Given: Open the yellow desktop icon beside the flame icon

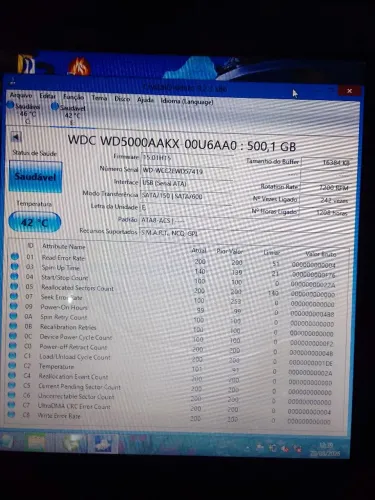Looking at the screenshot, I should pos(26,63).
